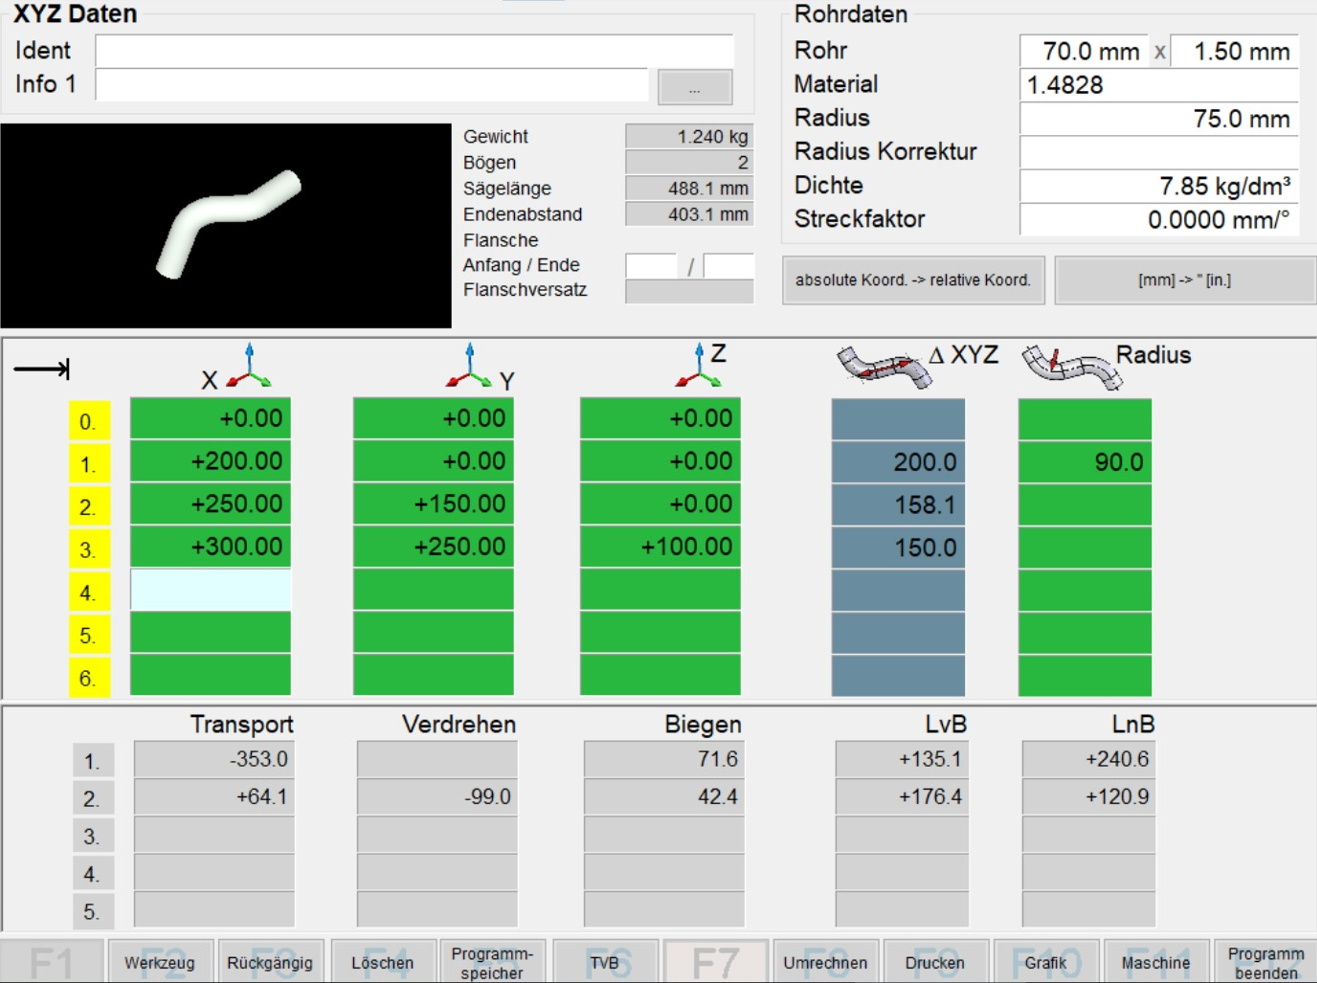Click the Drucken print button
The image size is (1317, 983).
[x=935, y=963]
